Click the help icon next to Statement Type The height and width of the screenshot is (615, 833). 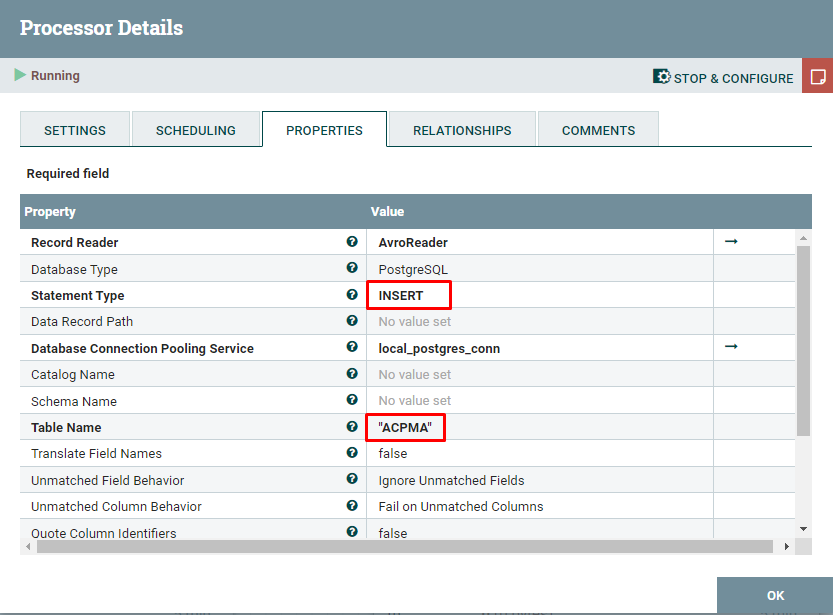[349, 295]
